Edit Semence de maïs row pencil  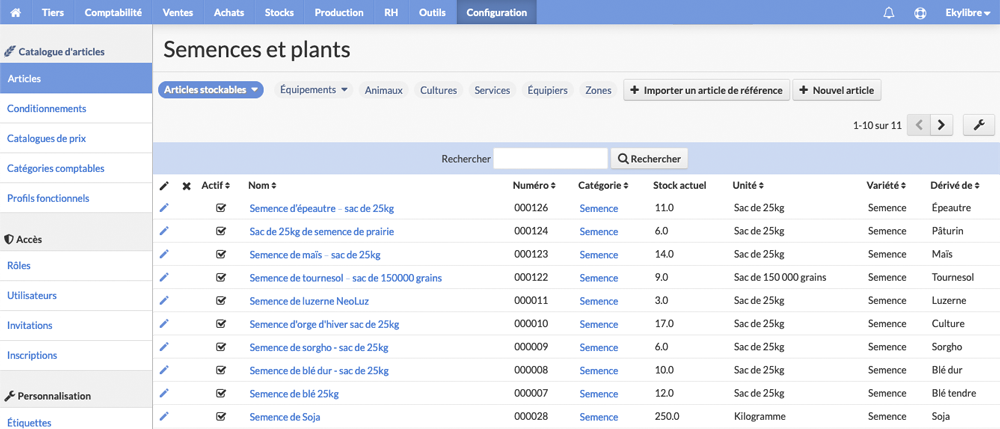tap(164, 254)
